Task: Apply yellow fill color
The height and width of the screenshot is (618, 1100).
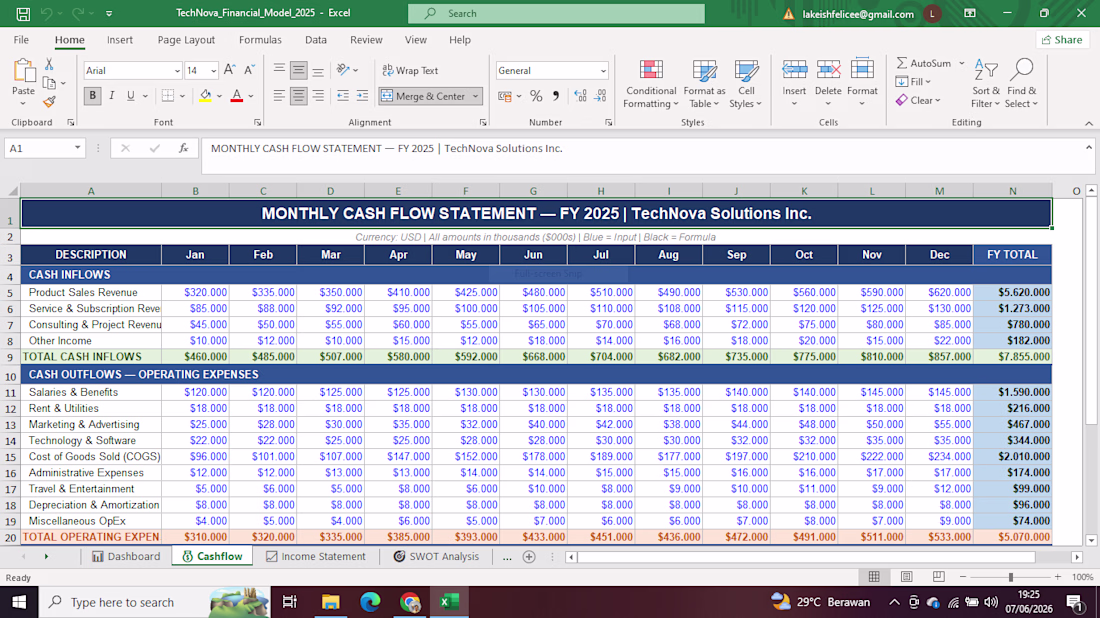Action: (x=205, y=96)
